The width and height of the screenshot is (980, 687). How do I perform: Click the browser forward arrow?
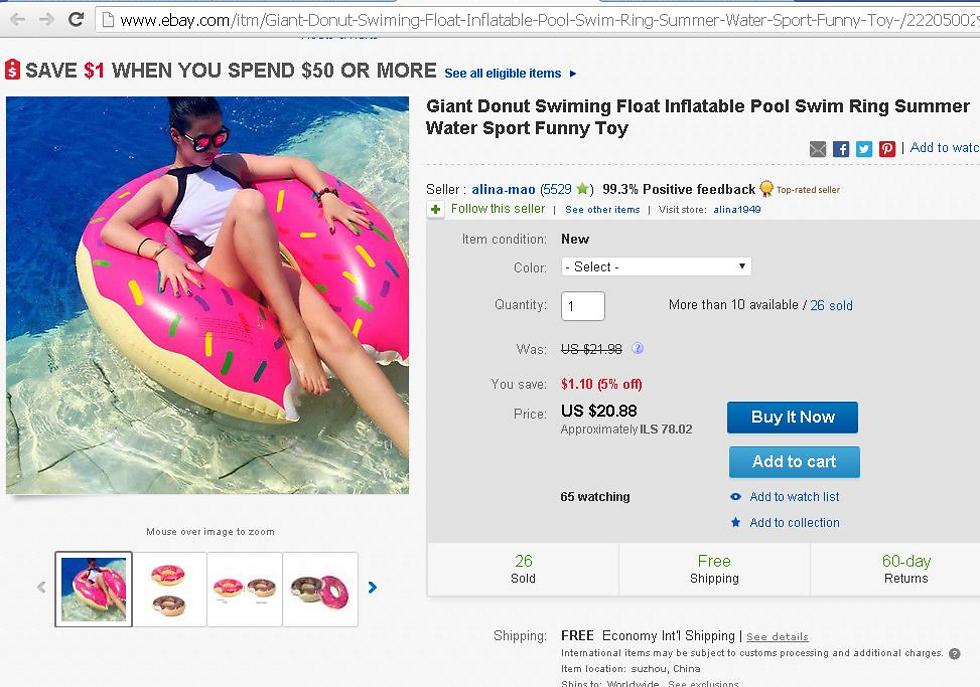click(46, 19)
